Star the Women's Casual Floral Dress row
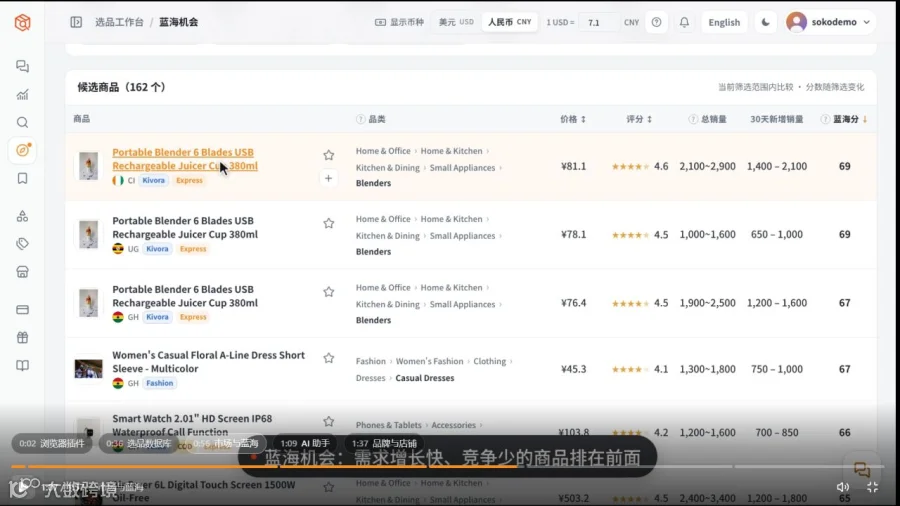Screen dimensions: 900x506 pyautogui.click(x=328, y=358)
